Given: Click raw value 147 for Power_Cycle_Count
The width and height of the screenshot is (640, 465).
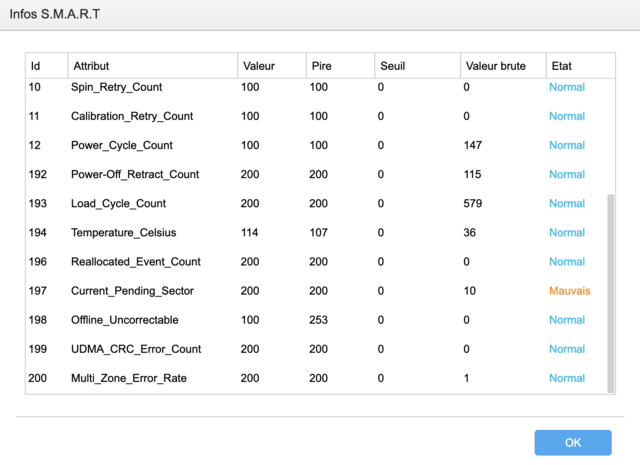Looking at the screenshot, I should pyautogui.click(x=473, y=145).
